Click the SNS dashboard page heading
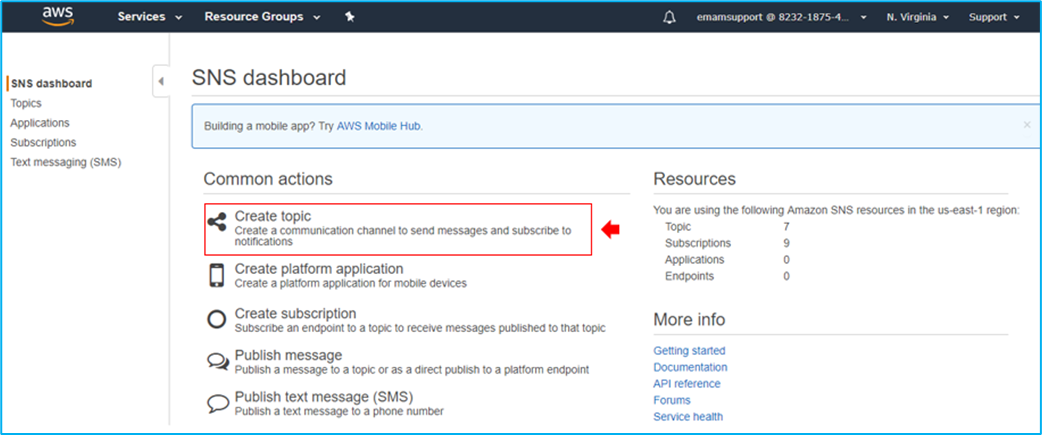This screenshot has height=435, width=1042. click(x=269, y=78)
